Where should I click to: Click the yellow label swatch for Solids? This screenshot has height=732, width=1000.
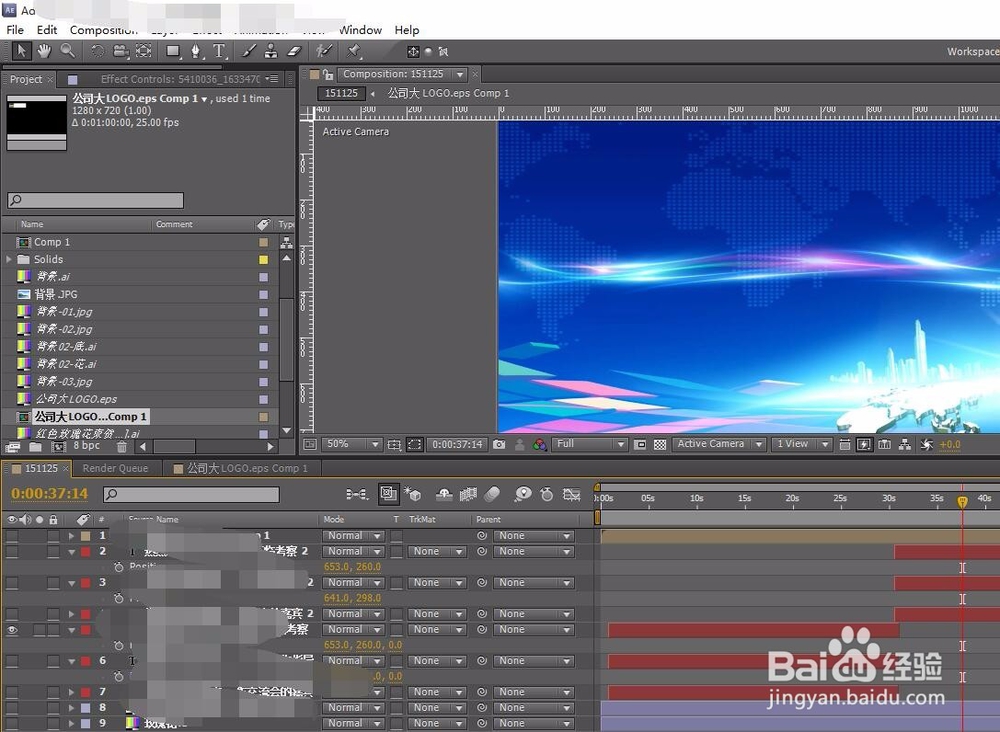pyautogui.click(x=263, y=260)
